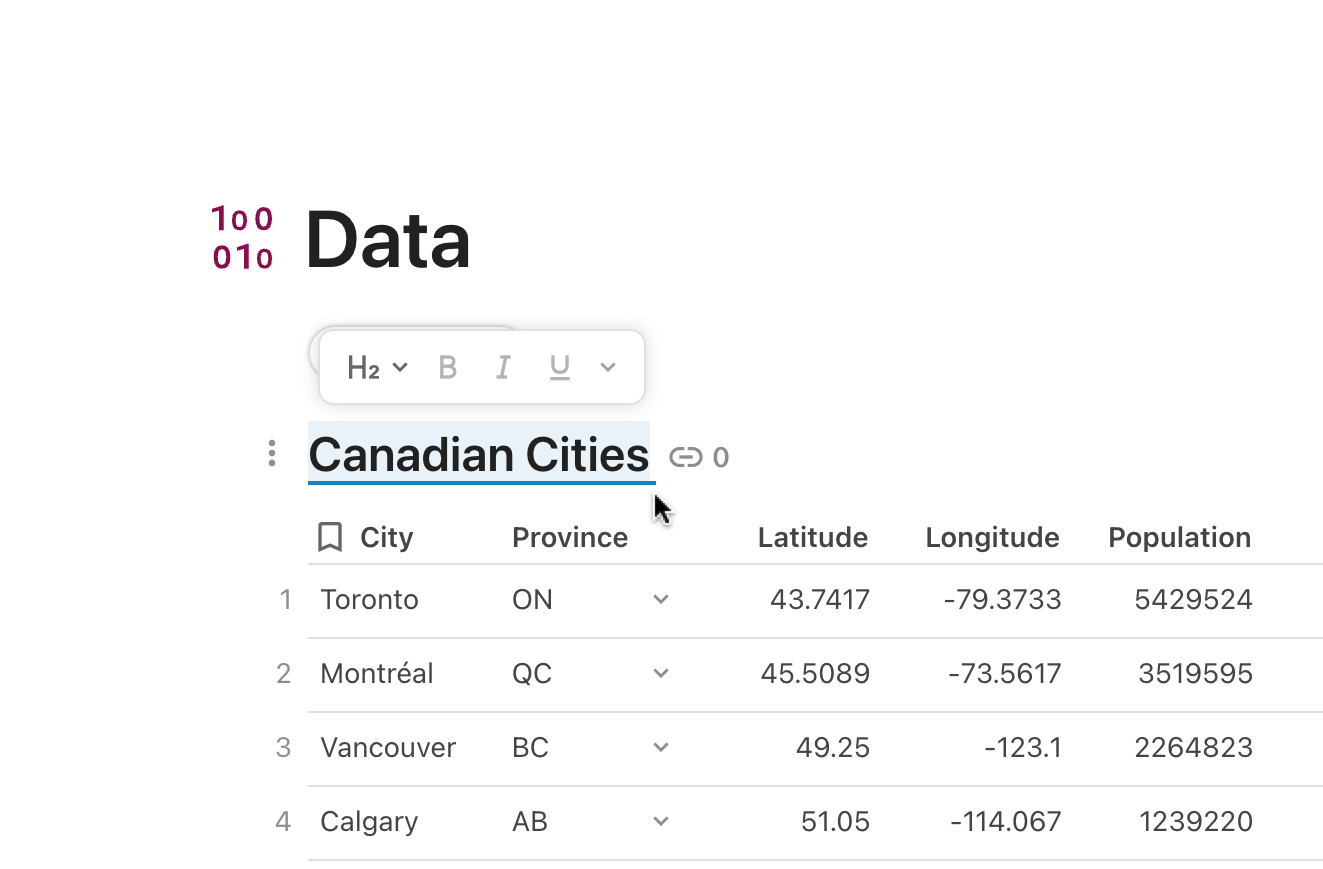Click the Data page title
The height and width of the screenshot is (869, 1323).
pyautogui.click(x=388, y=240)
